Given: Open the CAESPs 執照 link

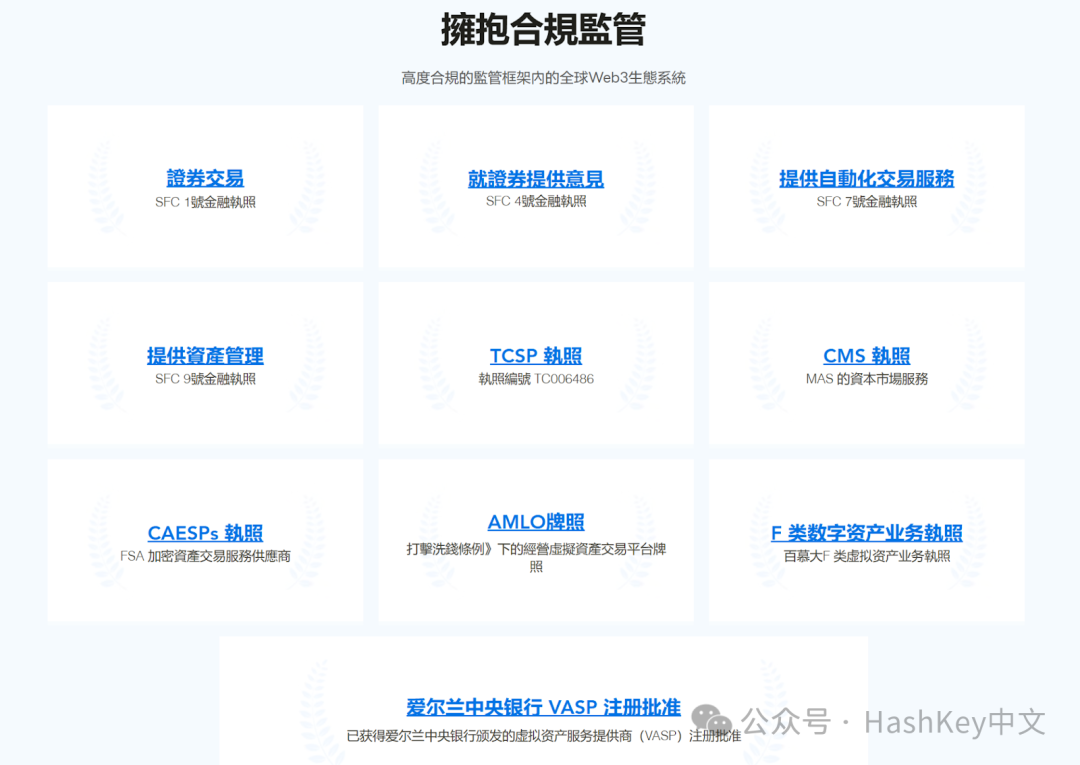Looking at the screenshot, I should (205, 532).
